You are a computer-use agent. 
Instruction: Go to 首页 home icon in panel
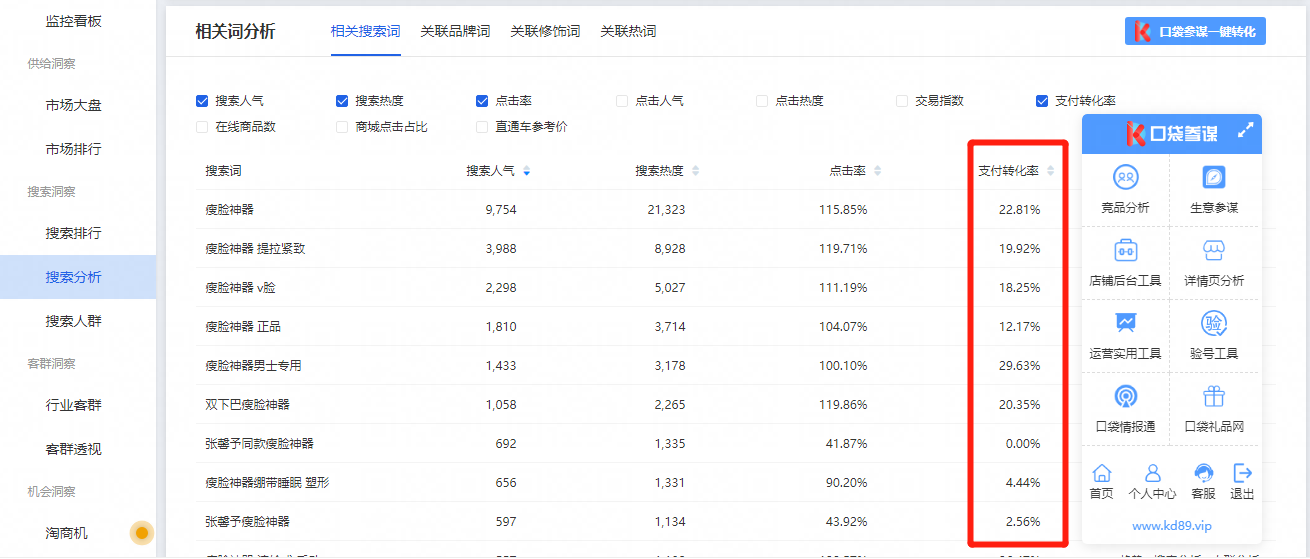pyautogui.click(x=1101, y=473)
